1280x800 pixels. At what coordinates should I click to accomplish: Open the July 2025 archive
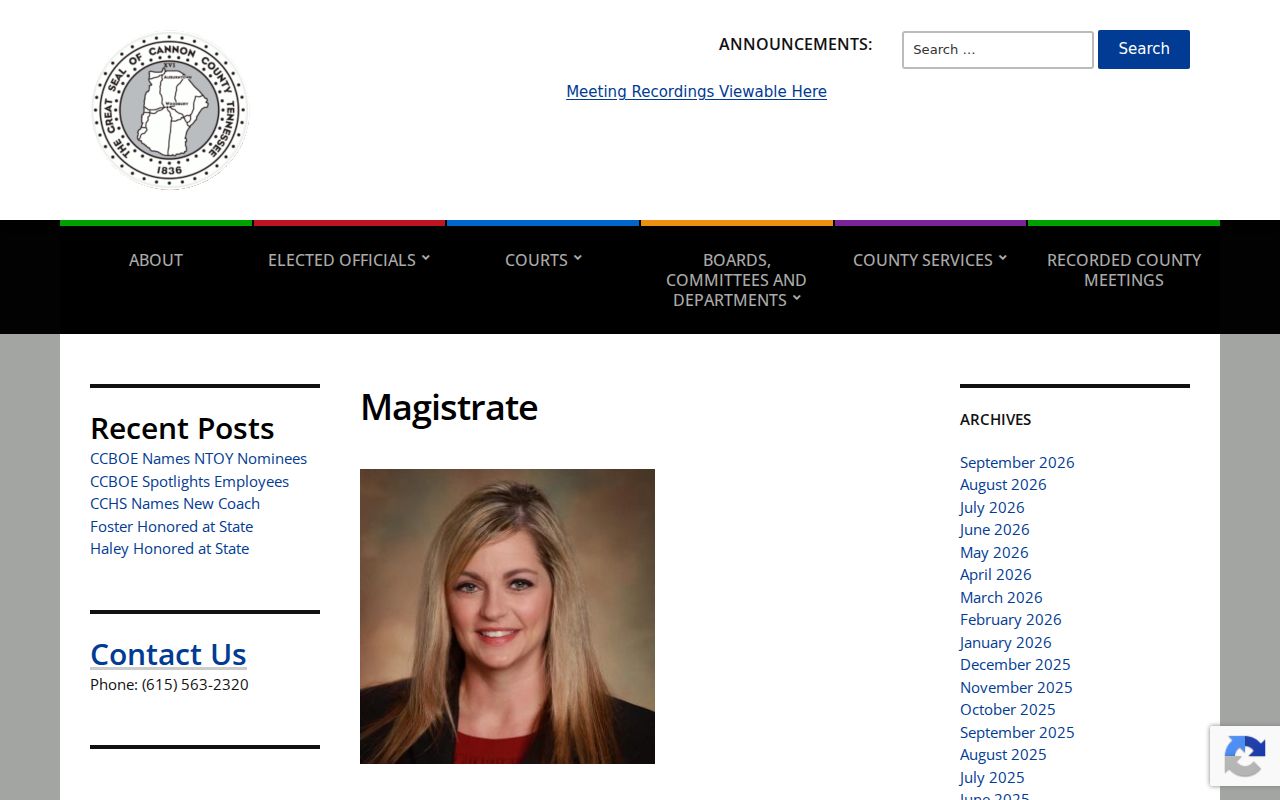click(x=992, y=777)
